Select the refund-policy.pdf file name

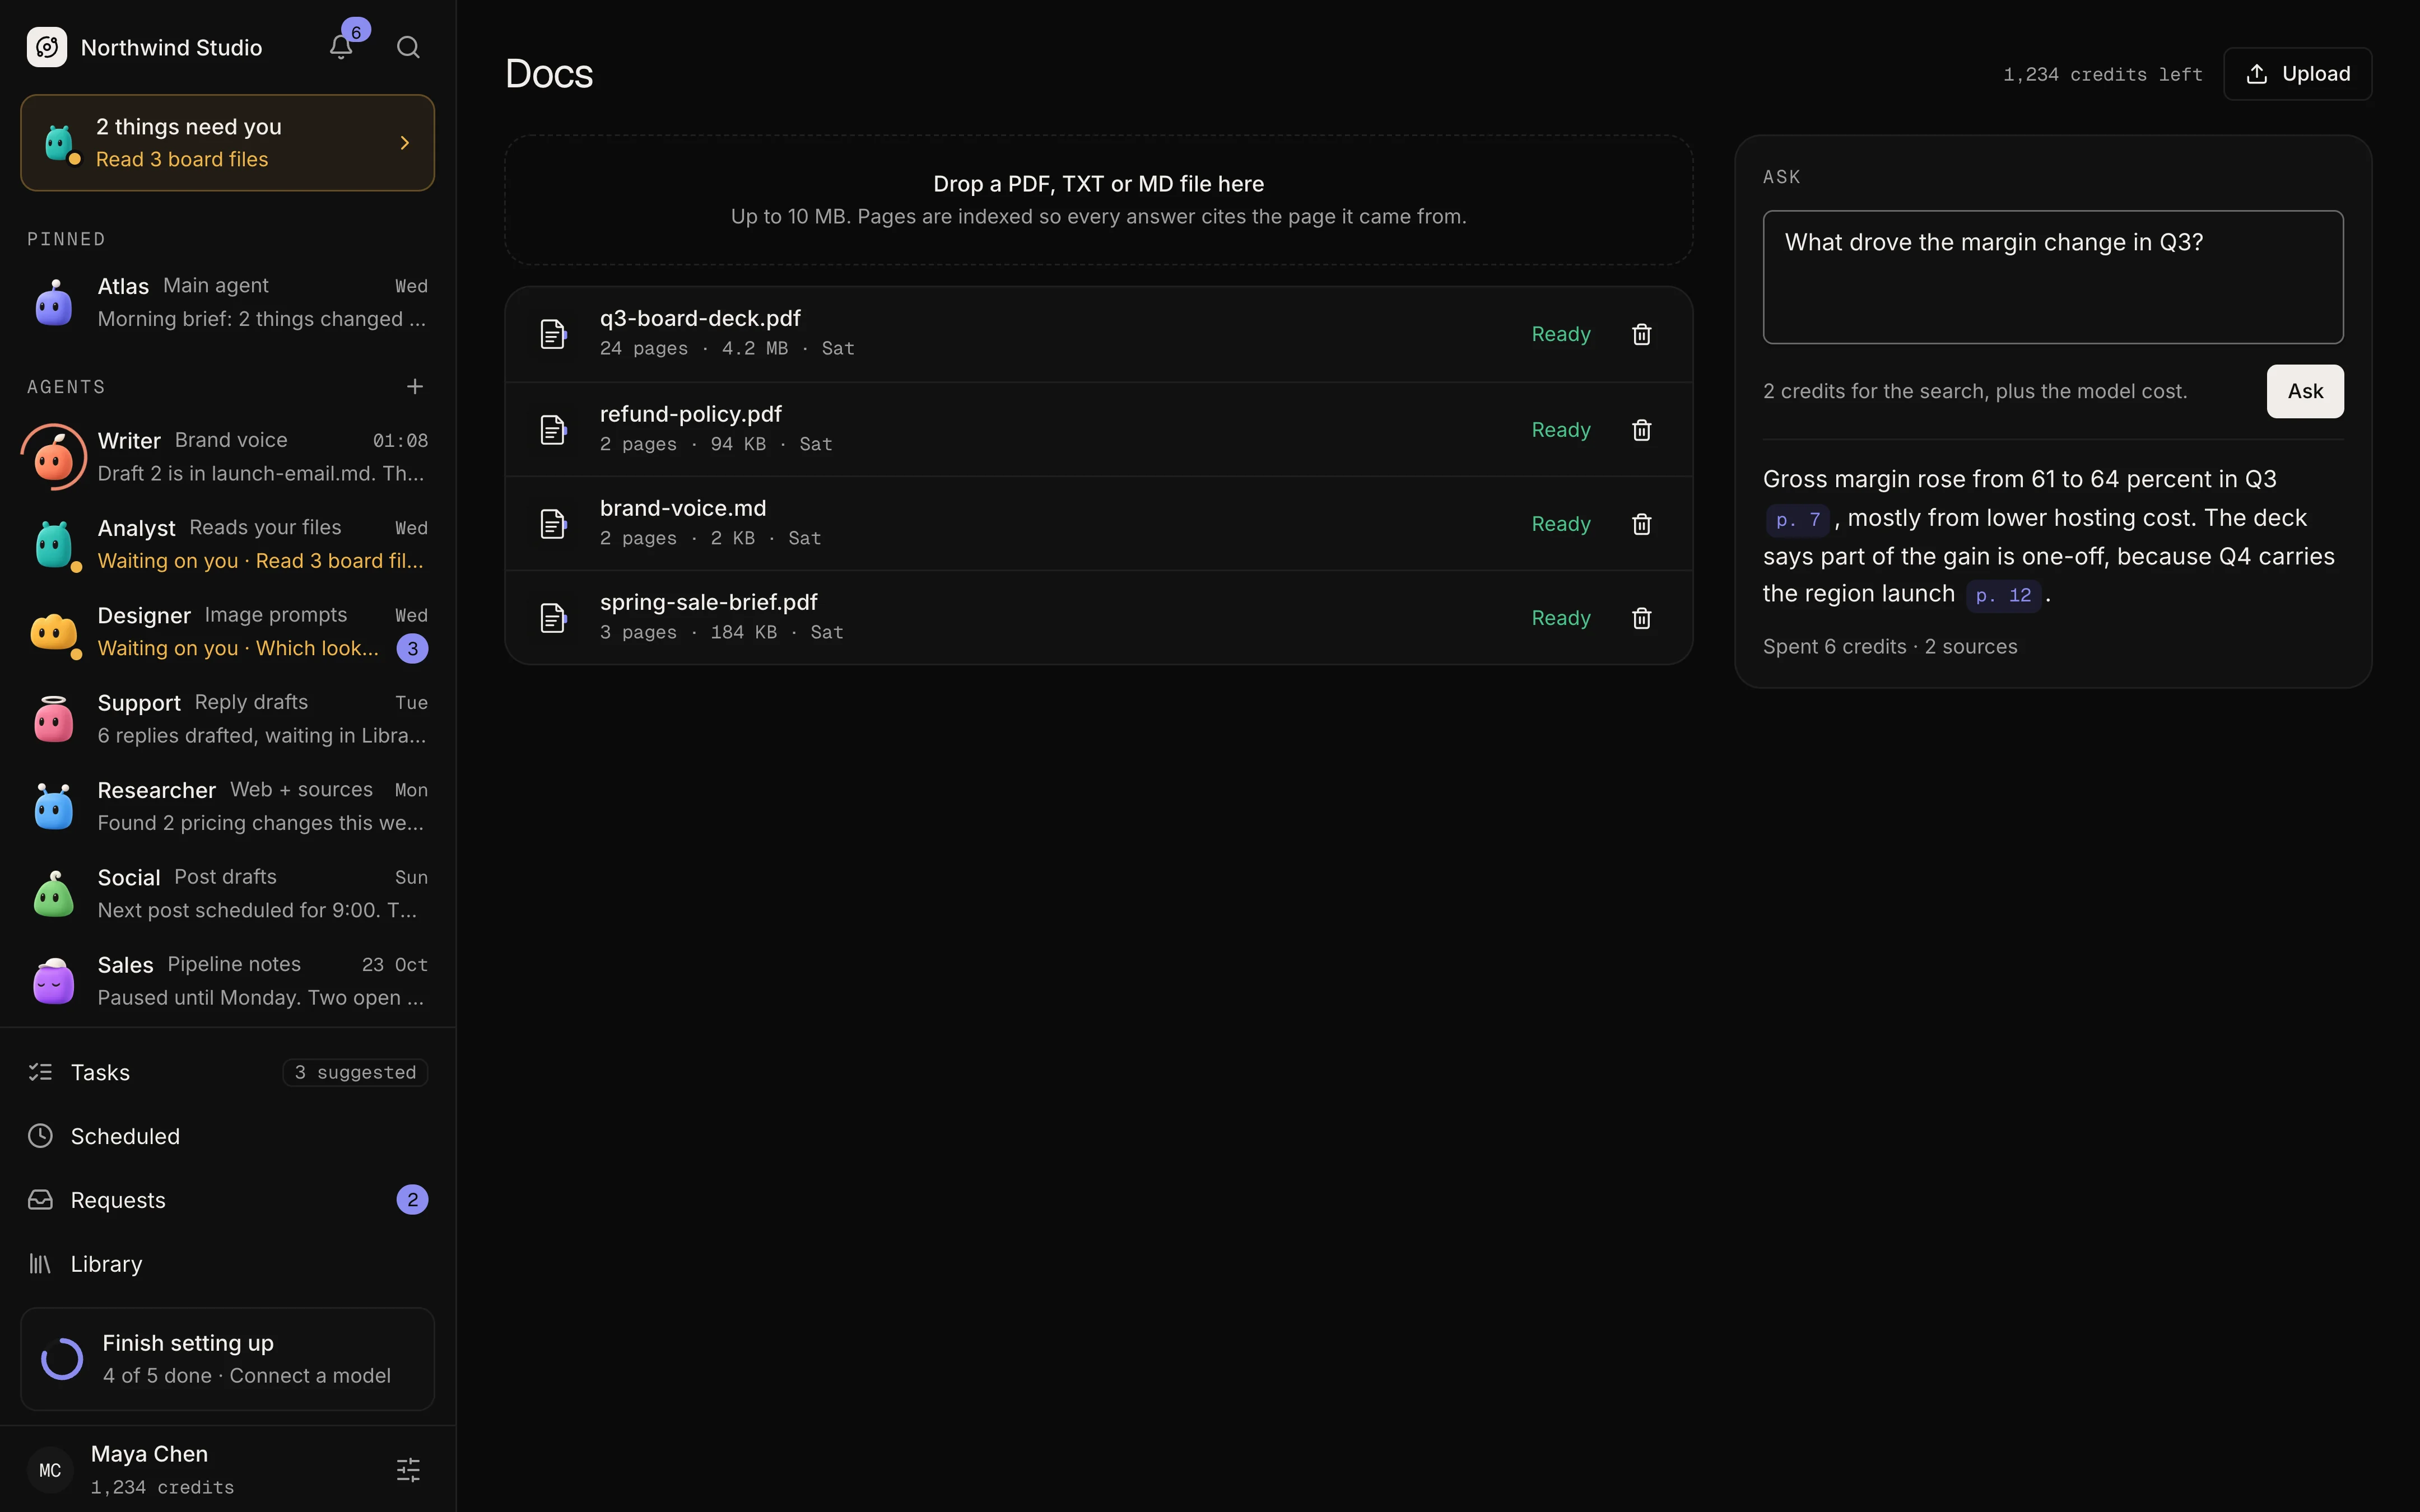click(691, 414)
